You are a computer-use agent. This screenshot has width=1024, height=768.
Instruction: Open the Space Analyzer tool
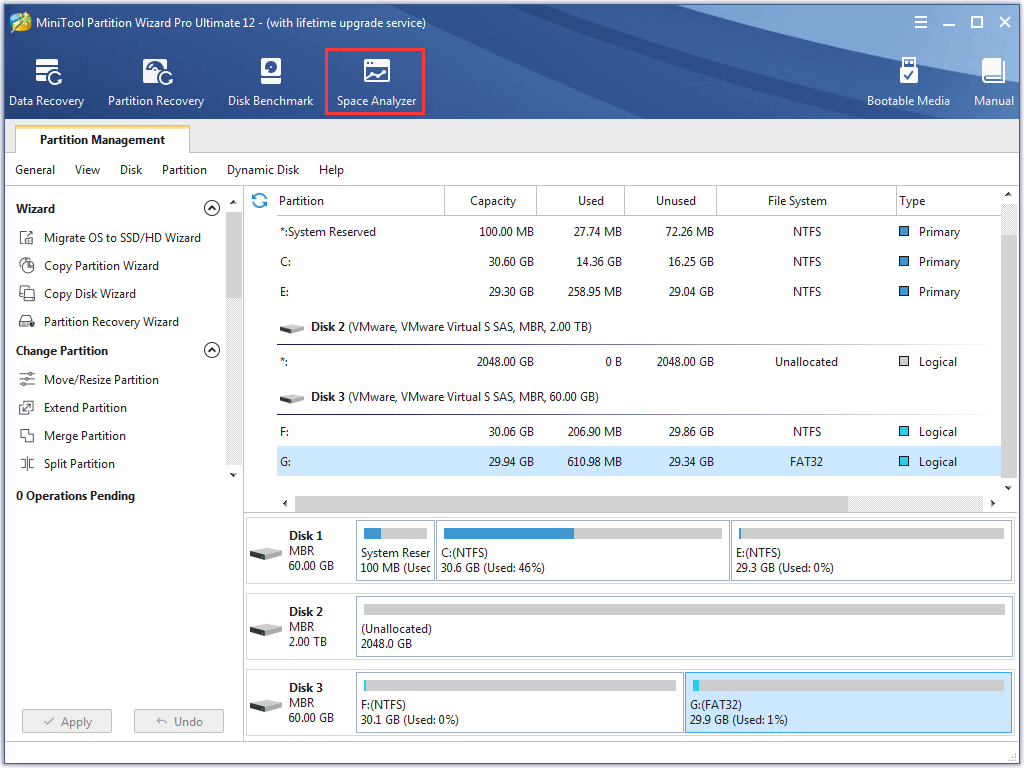point(375,80)
